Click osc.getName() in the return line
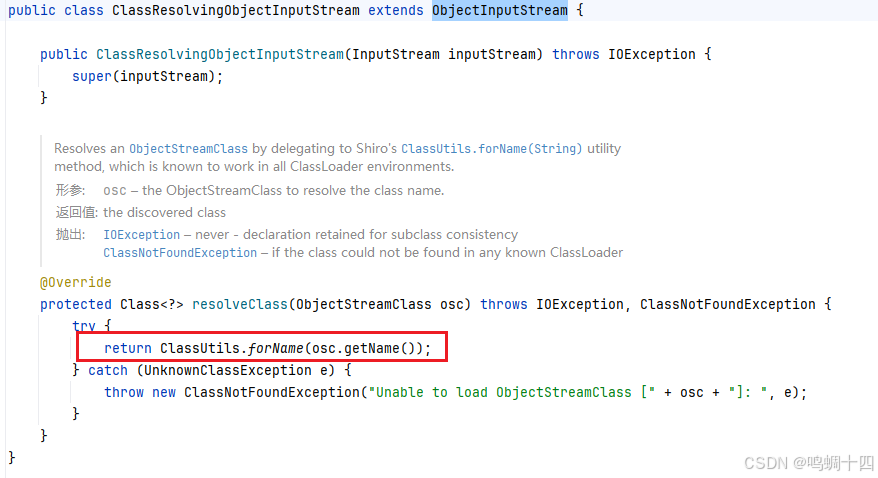The height and width of the screenshot is (478, 878). pos(363,348)
